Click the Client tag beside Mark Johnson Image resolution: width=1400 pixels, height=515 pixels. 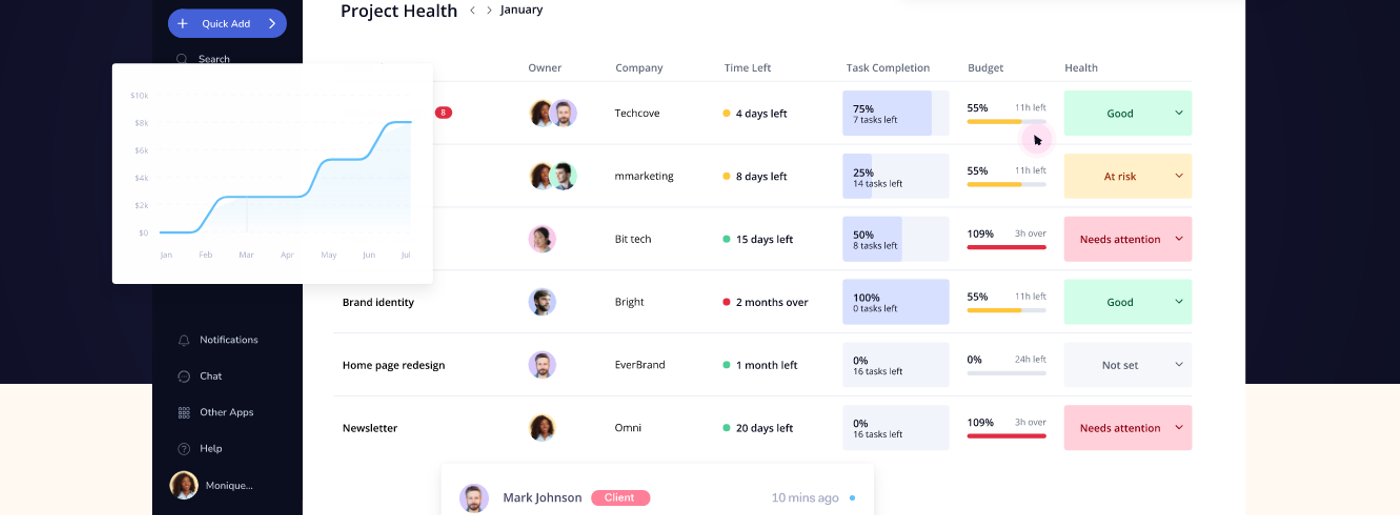(620, 498)
